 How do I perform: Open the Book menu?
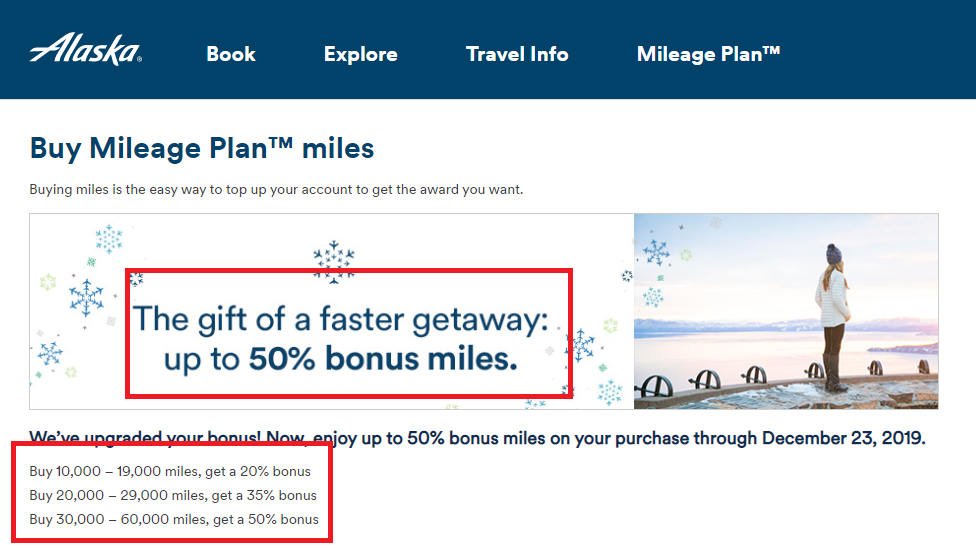pos(231,54)
